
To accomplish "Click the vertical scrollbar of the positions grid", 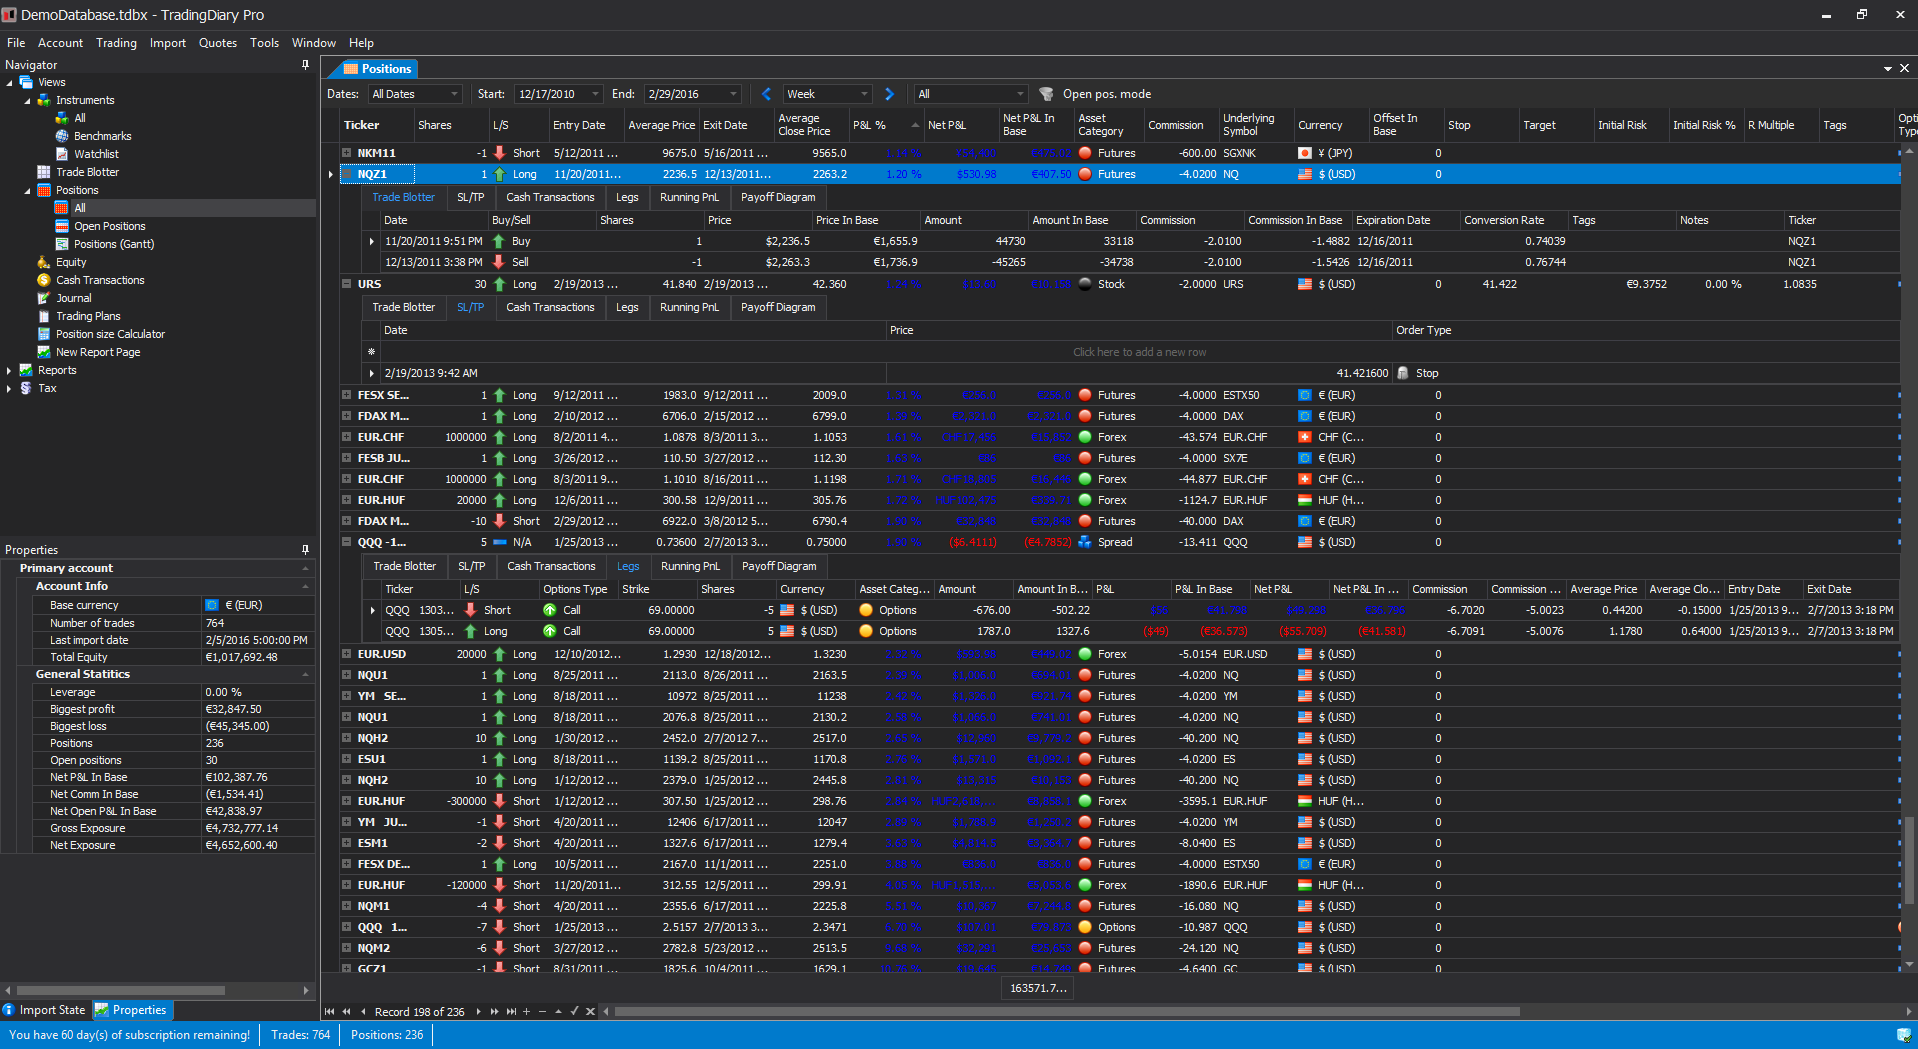I will 1909,860.
